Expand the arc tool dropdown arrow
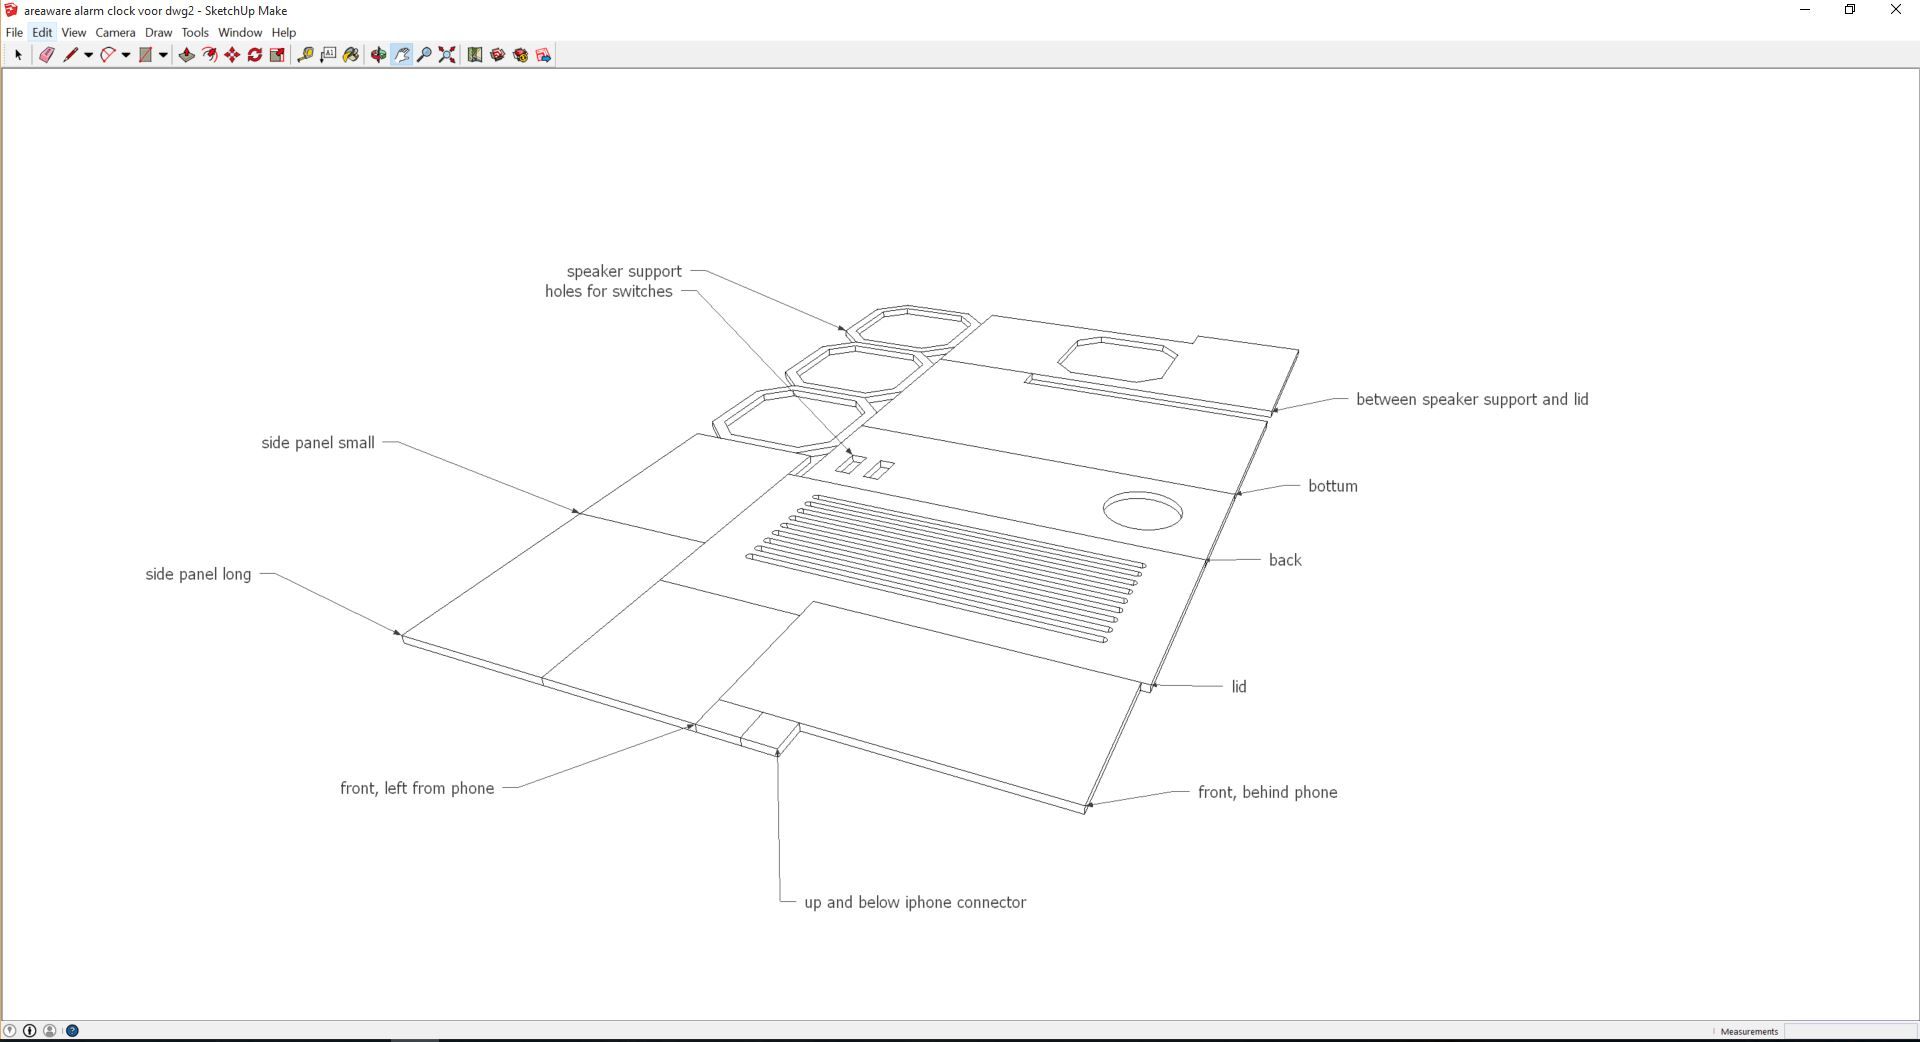Viewport: 1920px width, 1042px height. pyautogui.click(x=126, y=55)
